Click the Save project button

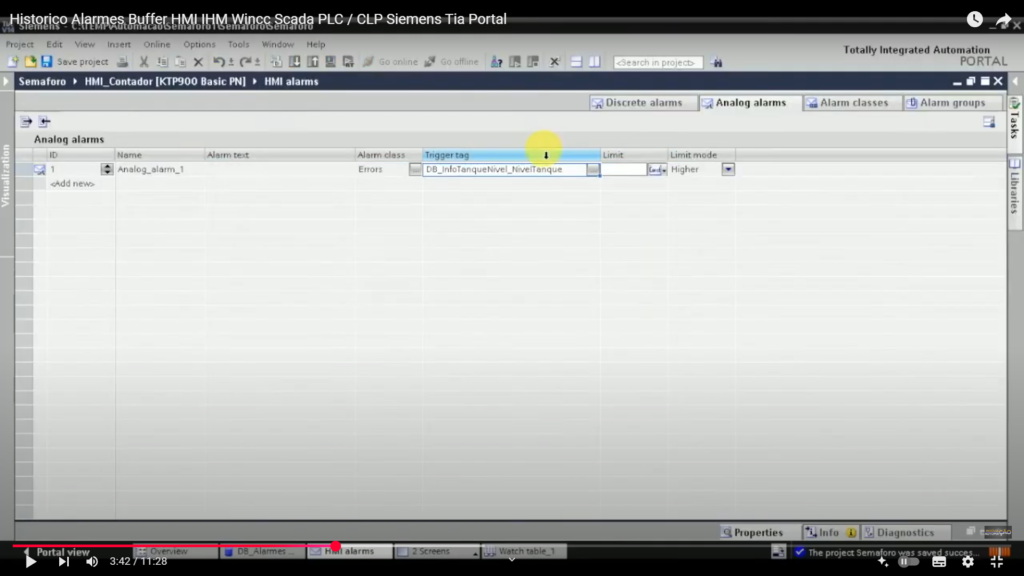tap(74, 61)
